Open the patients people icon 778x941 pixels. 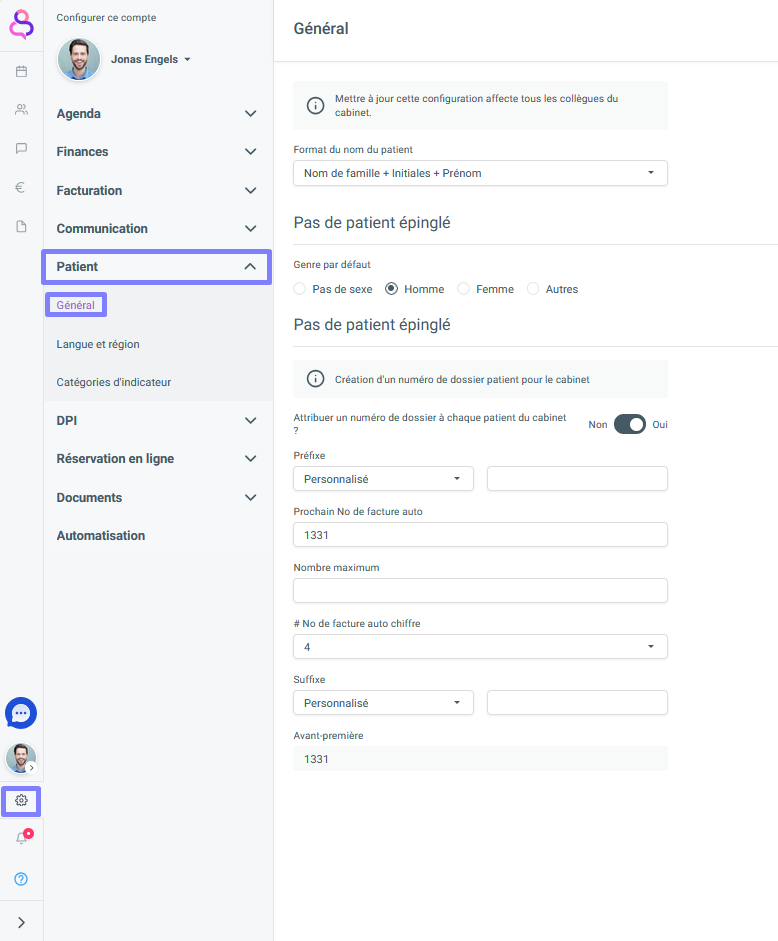click(x=22, y=110)
